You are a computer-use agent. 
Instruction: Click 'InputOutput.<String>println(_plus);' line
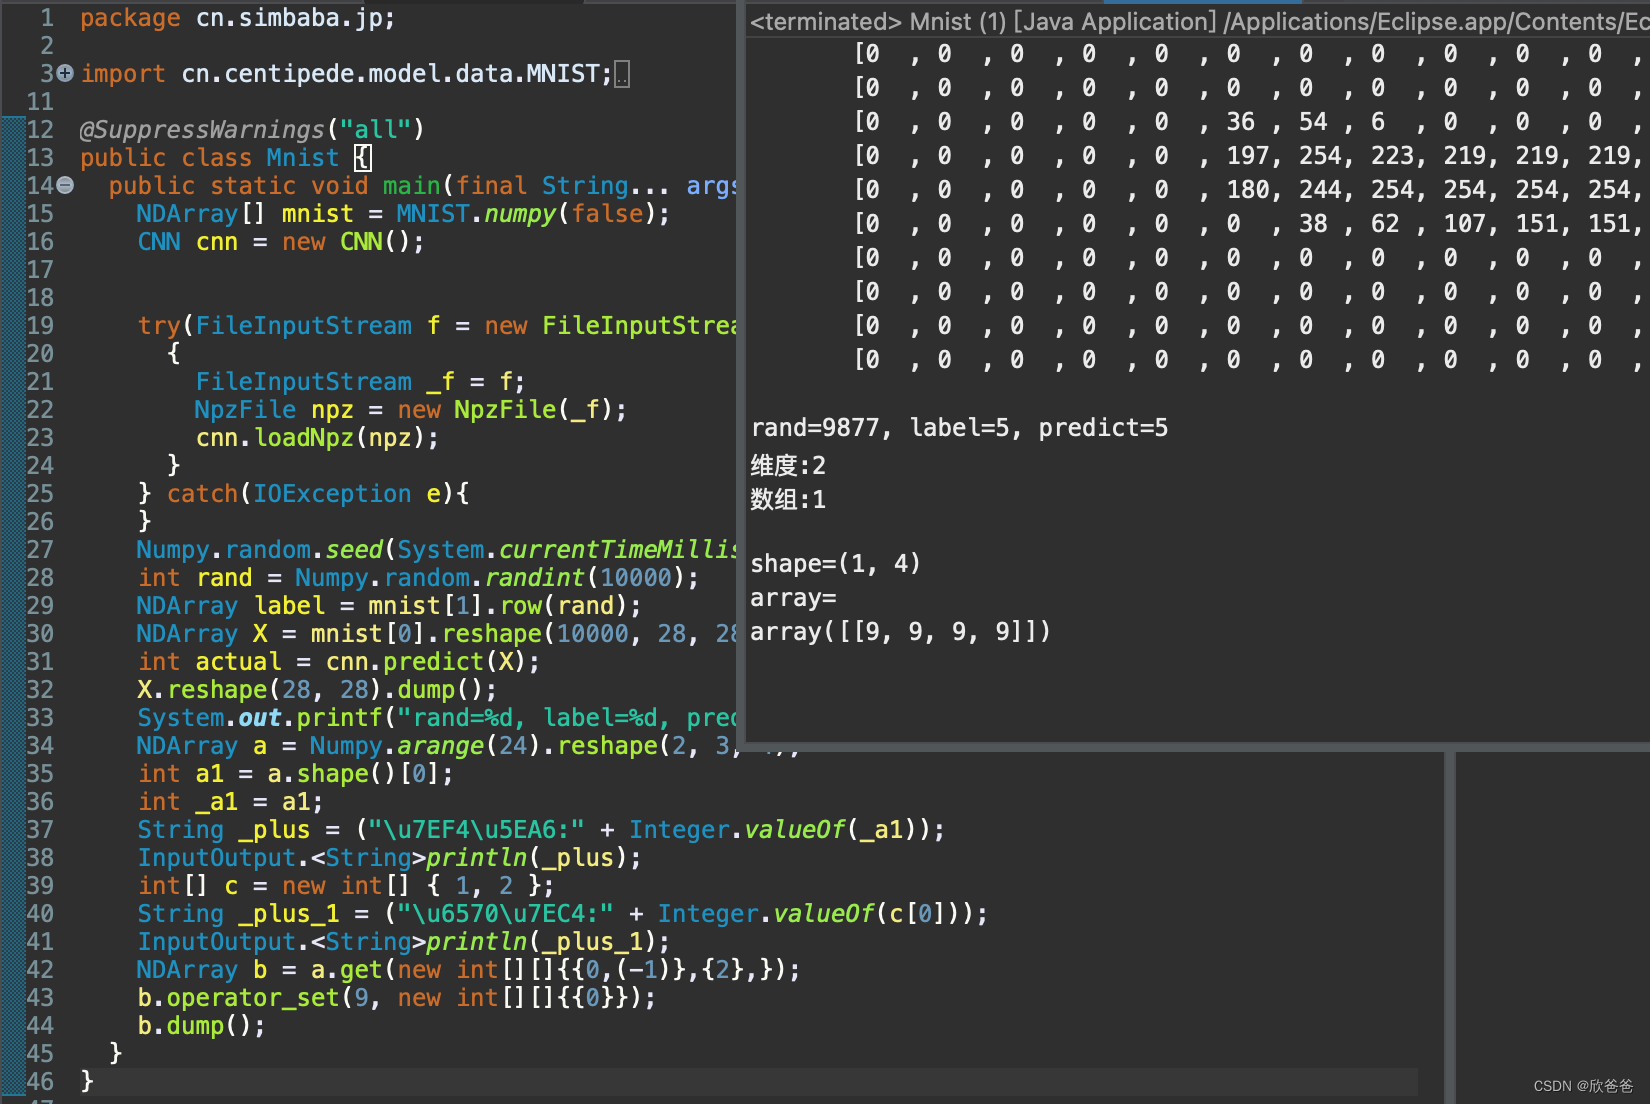pos(390,857)
